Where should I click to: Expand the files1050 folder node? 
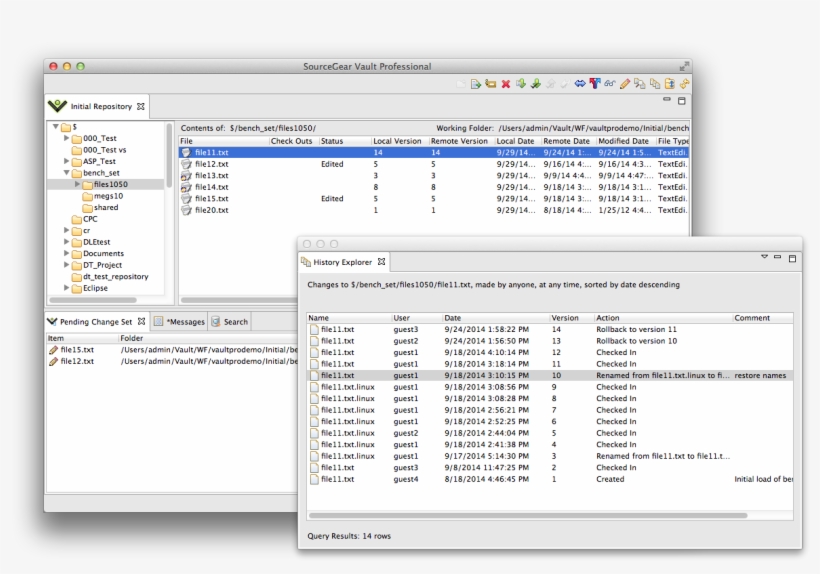77,184
